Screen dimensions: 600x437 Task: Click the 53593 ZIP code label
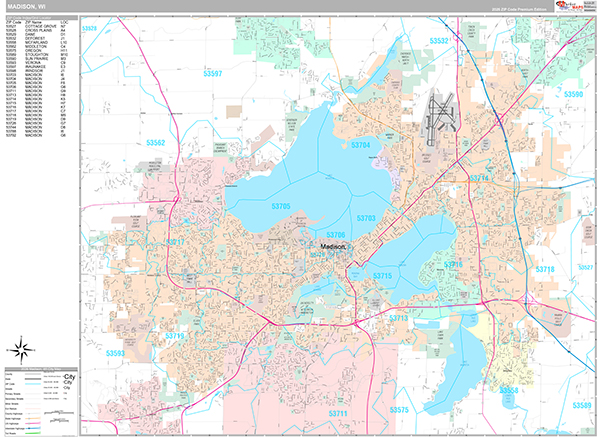(x=116, y=353)
